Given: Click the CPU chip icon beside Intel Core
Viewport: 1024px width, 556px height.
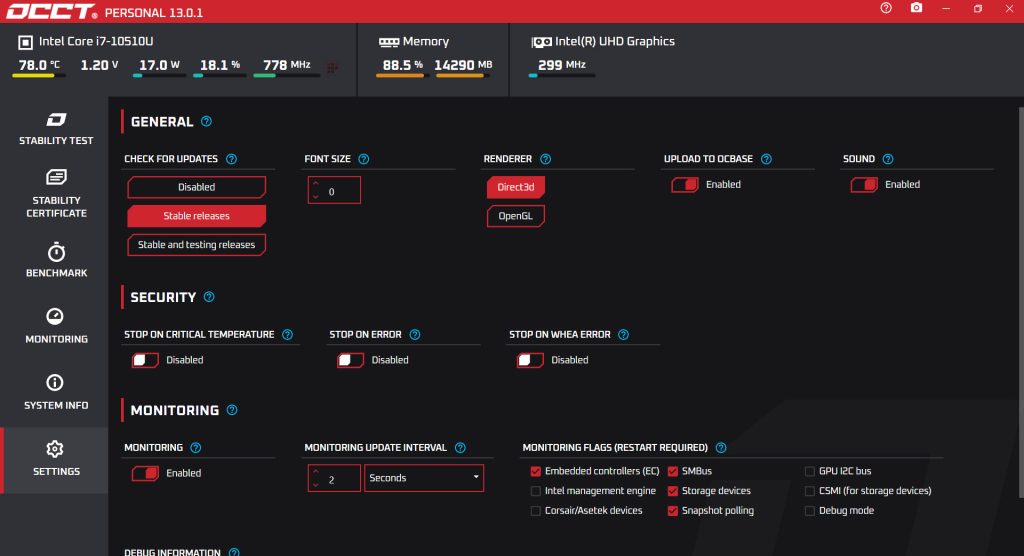Looking at the screenshot, I should click(x=25, y=42).
